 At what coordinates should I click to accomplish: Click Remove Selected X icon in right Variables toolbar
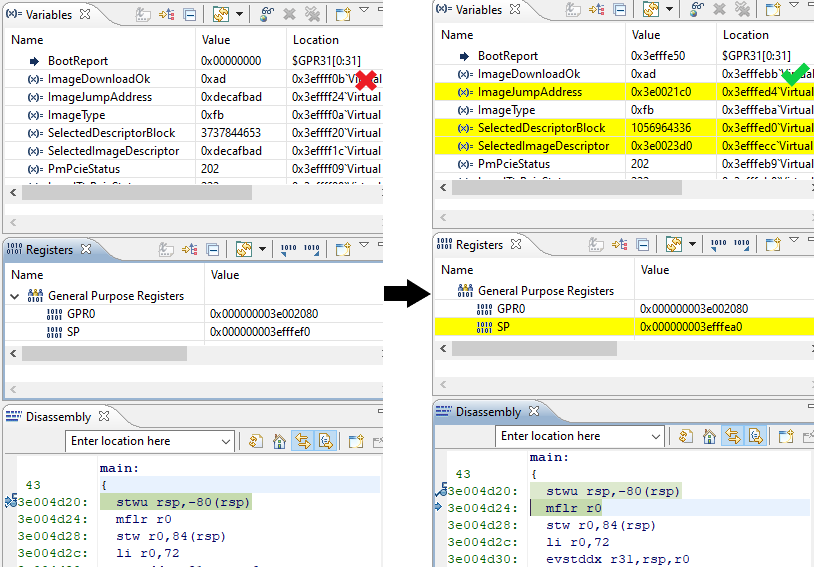[x=719, y=9]
